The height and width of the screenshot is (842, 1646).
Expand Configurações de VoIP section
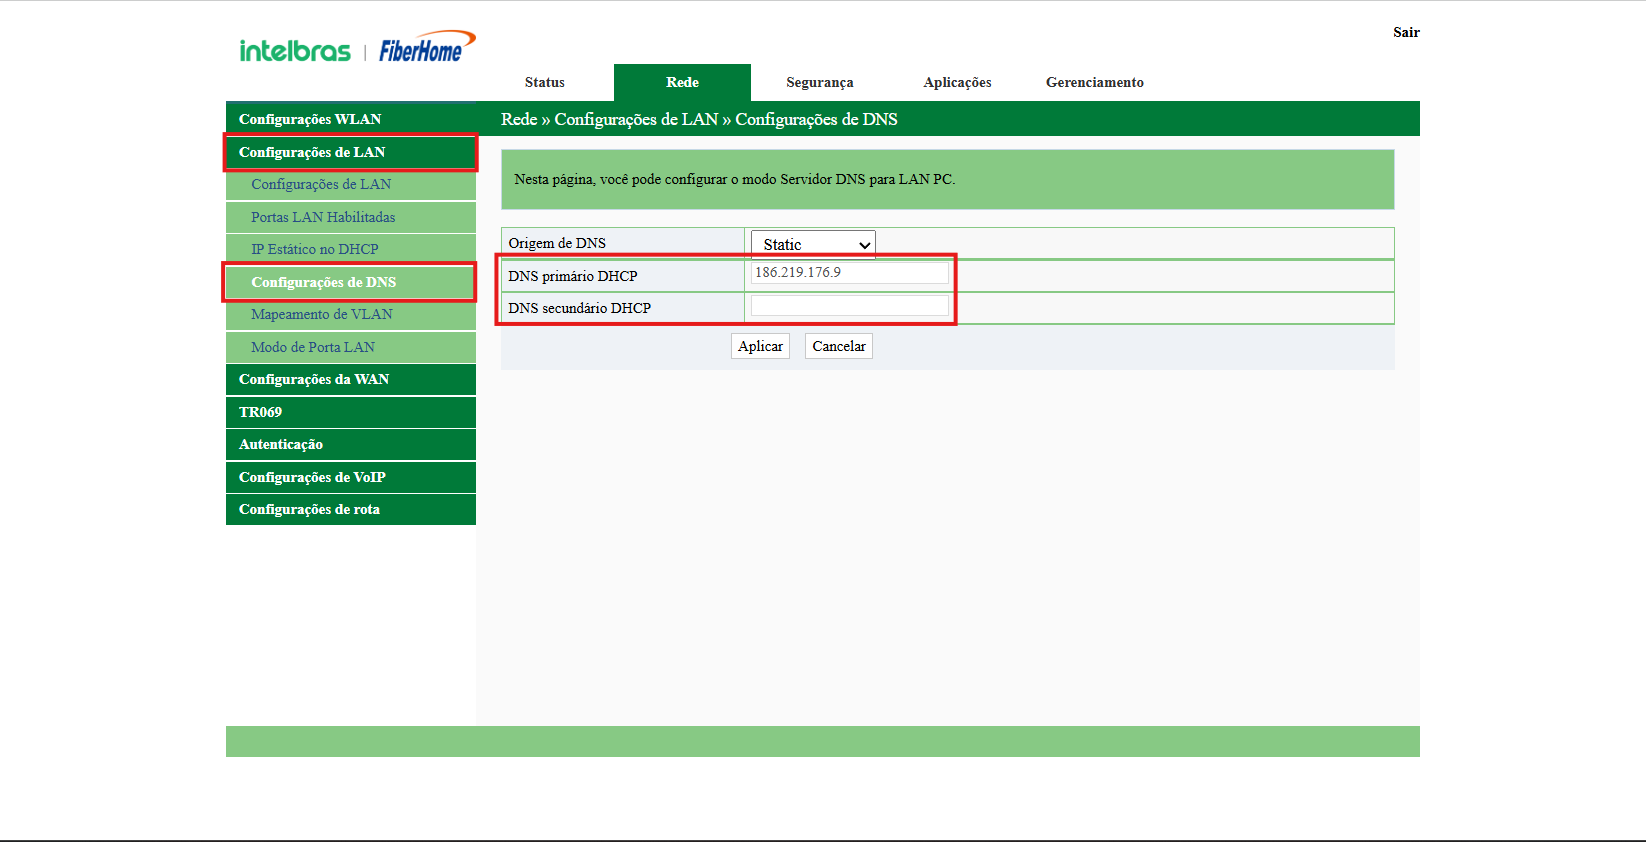coord(312,477)
